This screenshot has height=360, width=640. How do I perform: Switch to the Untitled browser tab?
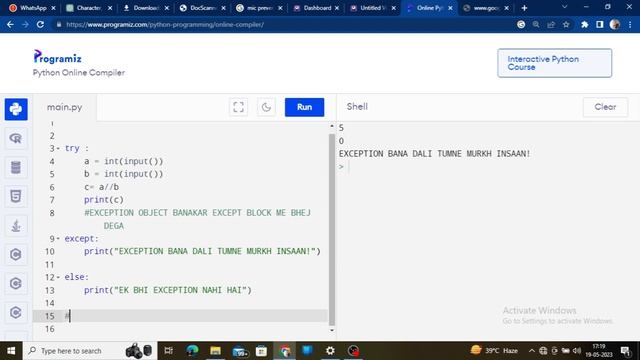coord(373,8)
